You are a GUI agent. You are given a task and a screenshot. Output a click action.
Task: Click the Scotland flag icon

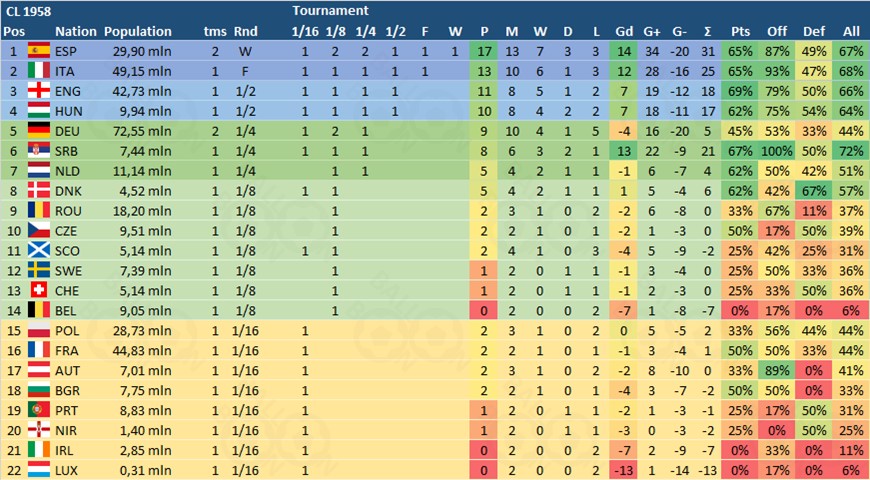tap(39, 251)
